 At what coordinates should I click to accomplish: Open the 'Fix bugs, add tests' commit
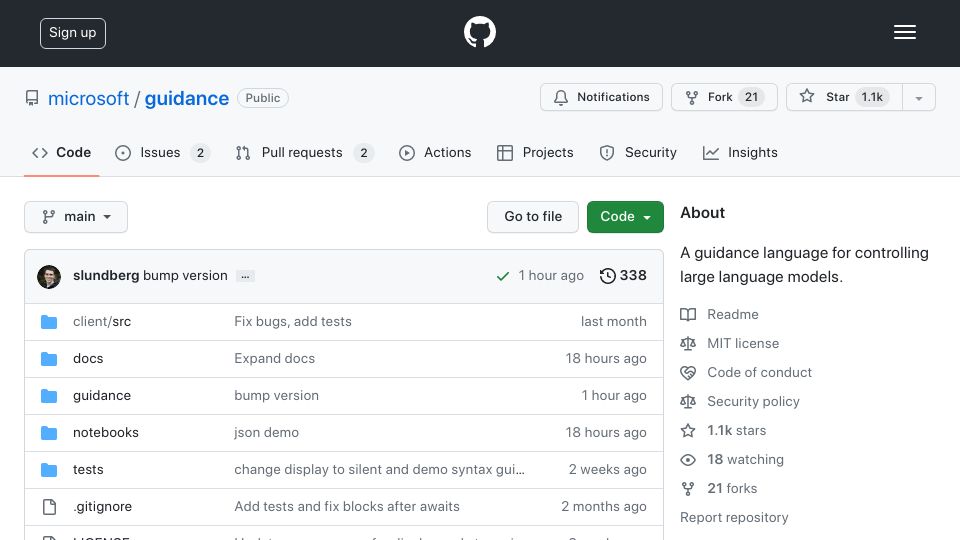(x=293, y=322)
